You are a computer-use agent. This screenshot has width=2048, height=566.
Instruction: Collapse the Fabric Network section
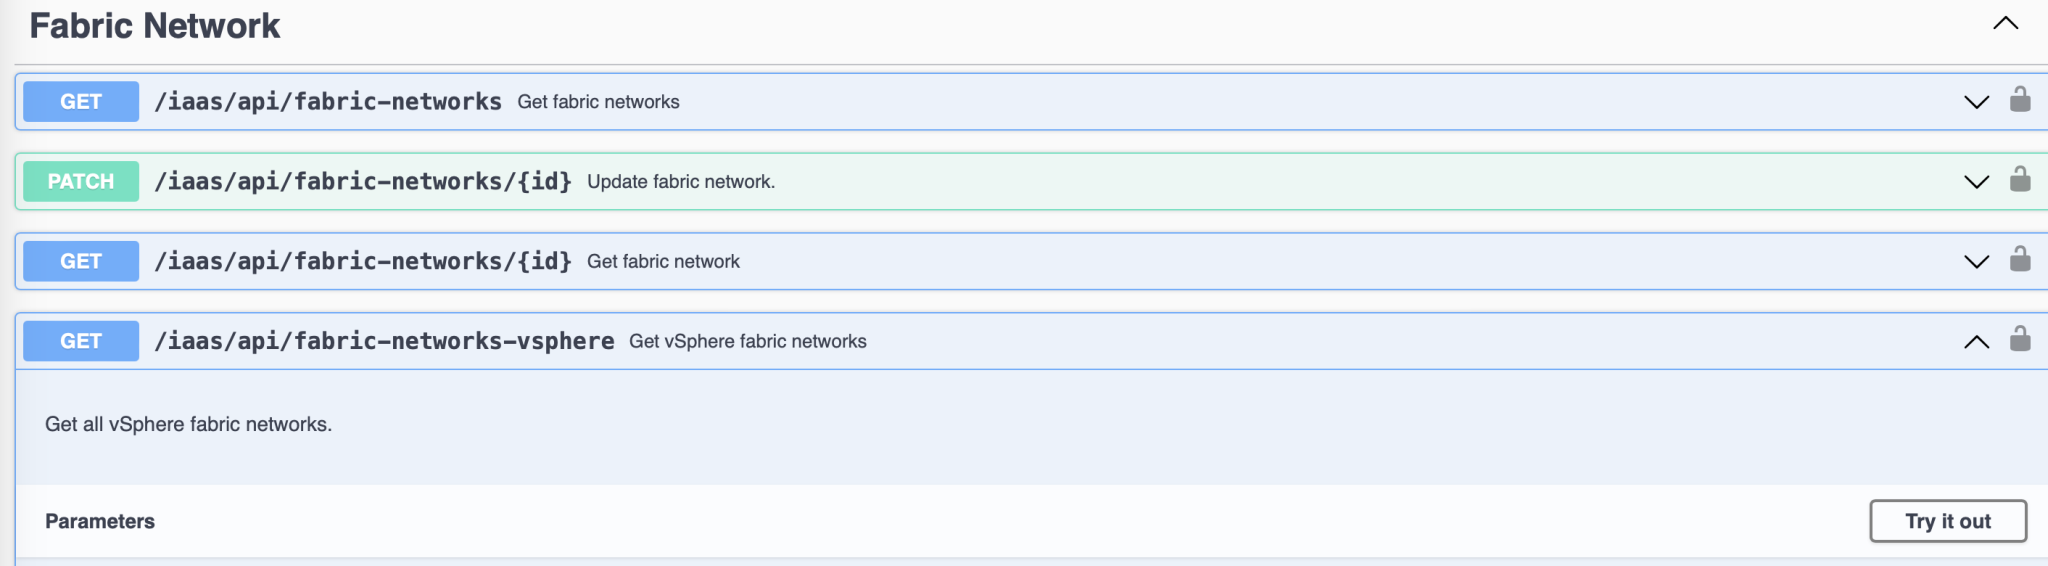(x=2006, y=23)
